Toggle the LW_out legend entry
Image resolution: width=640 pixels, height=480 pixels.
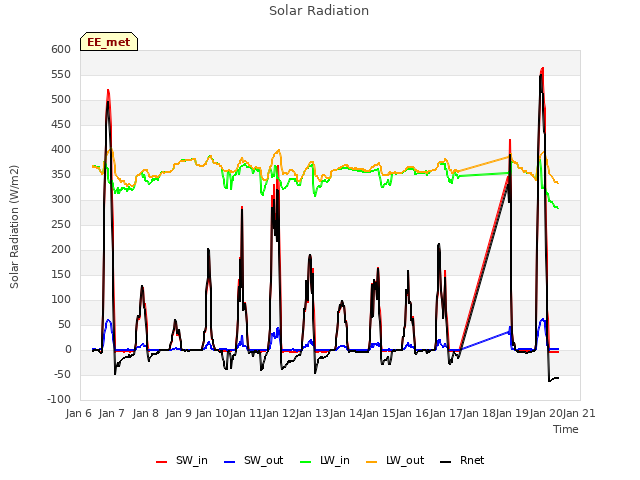pos(395,460)
